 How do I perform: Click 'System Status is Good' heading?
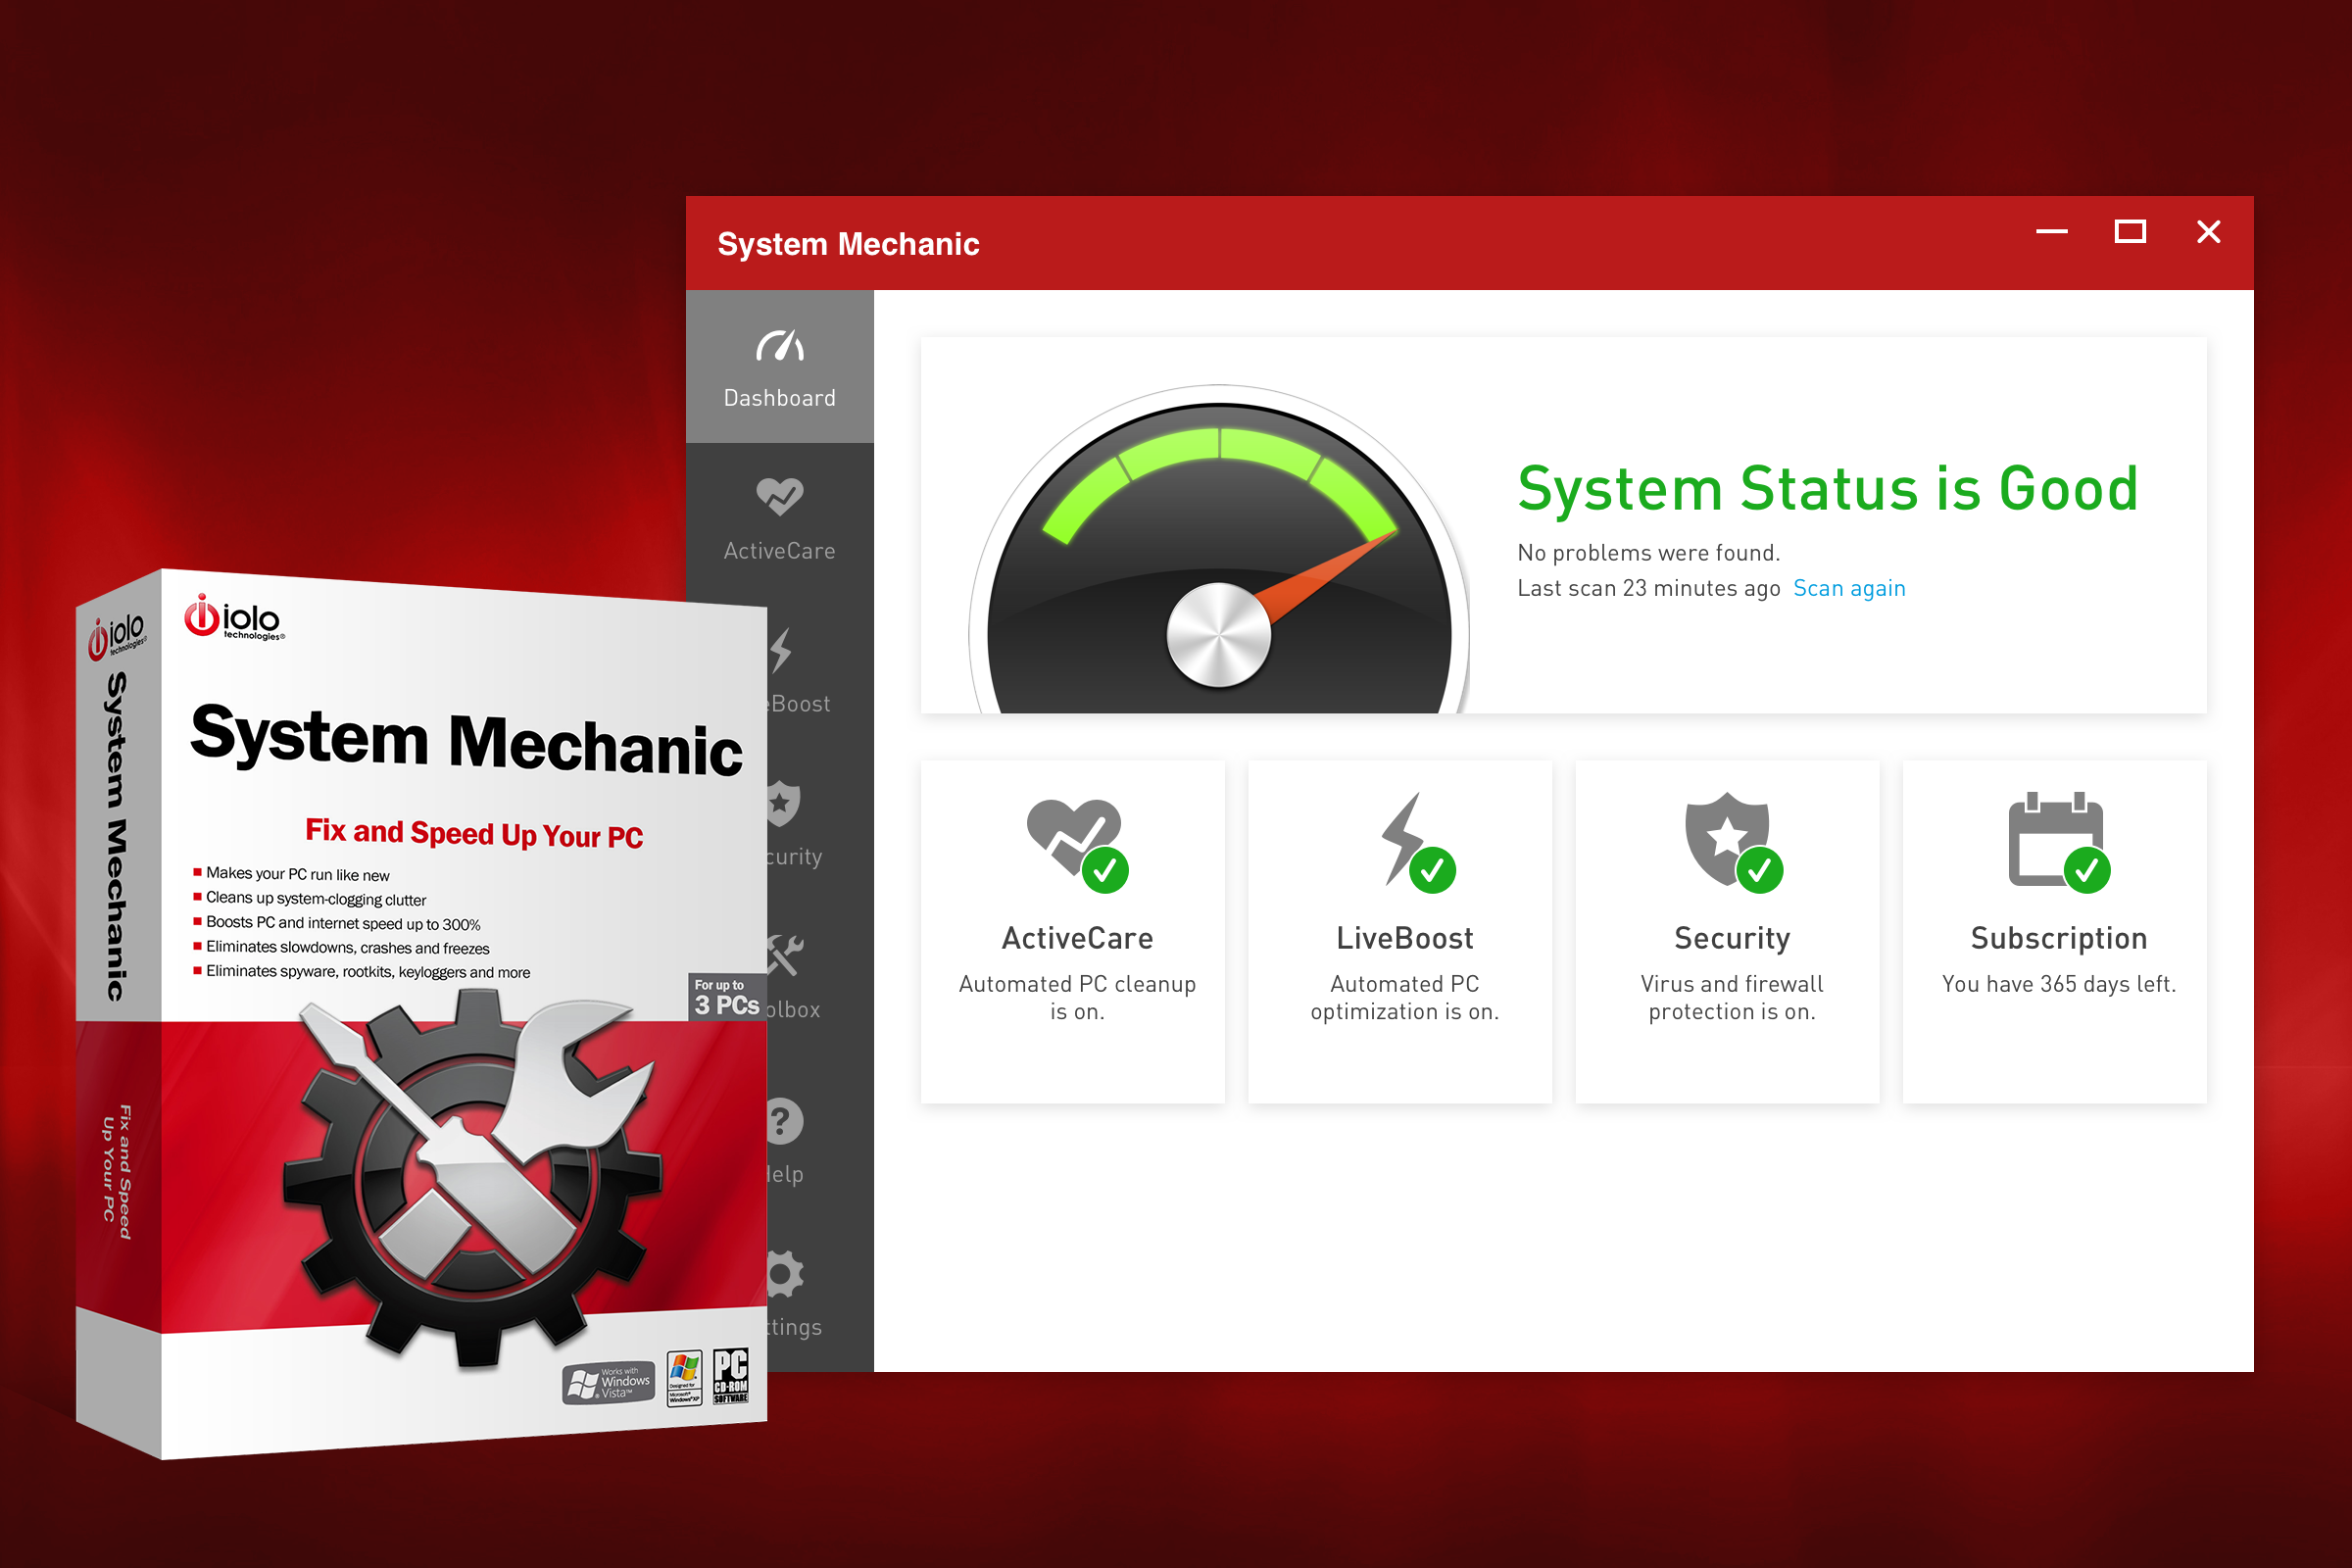[x=1827, y=489]
